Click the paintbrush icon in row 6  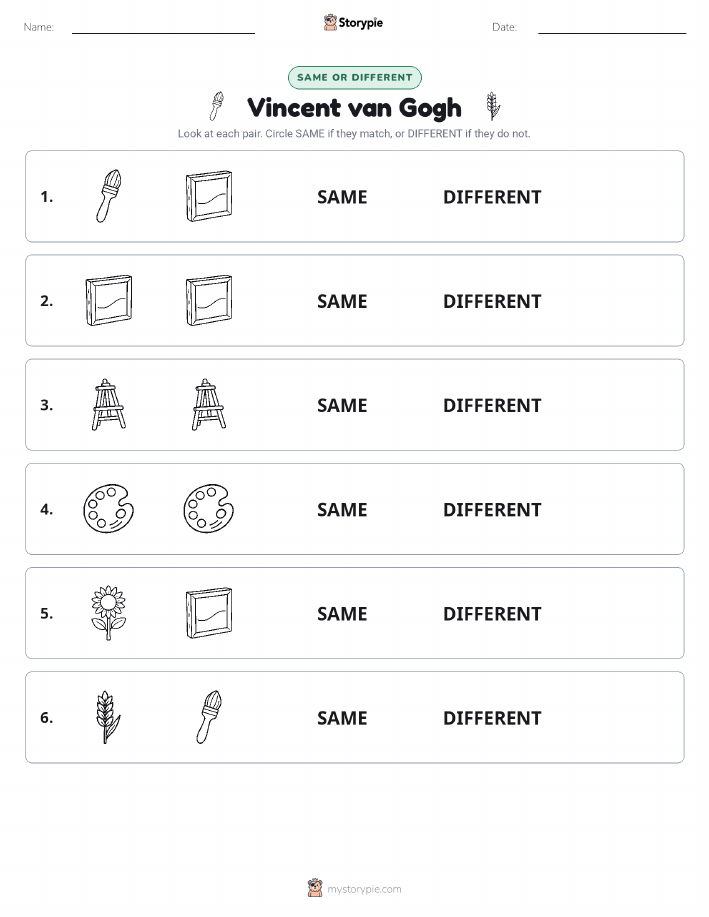[209, 717]
